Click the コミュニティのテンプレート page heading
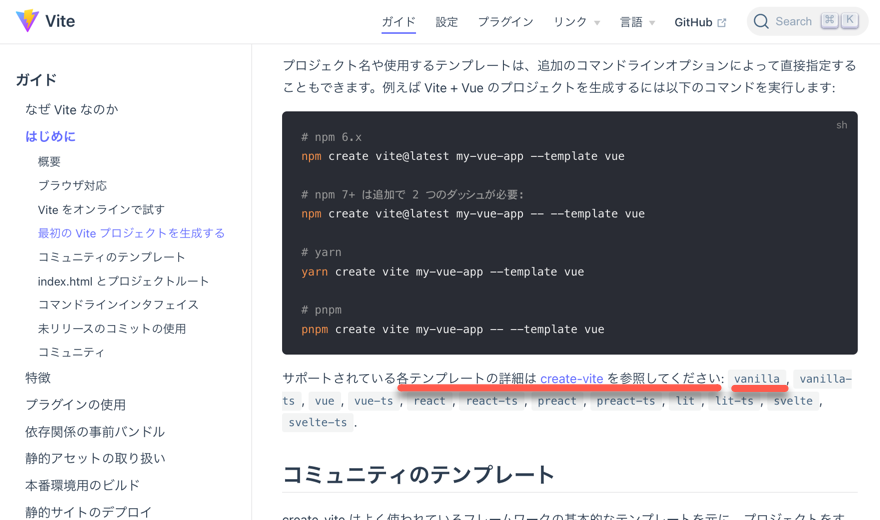The height and width of the screenshot is (520, 880). tap(419, 475)
